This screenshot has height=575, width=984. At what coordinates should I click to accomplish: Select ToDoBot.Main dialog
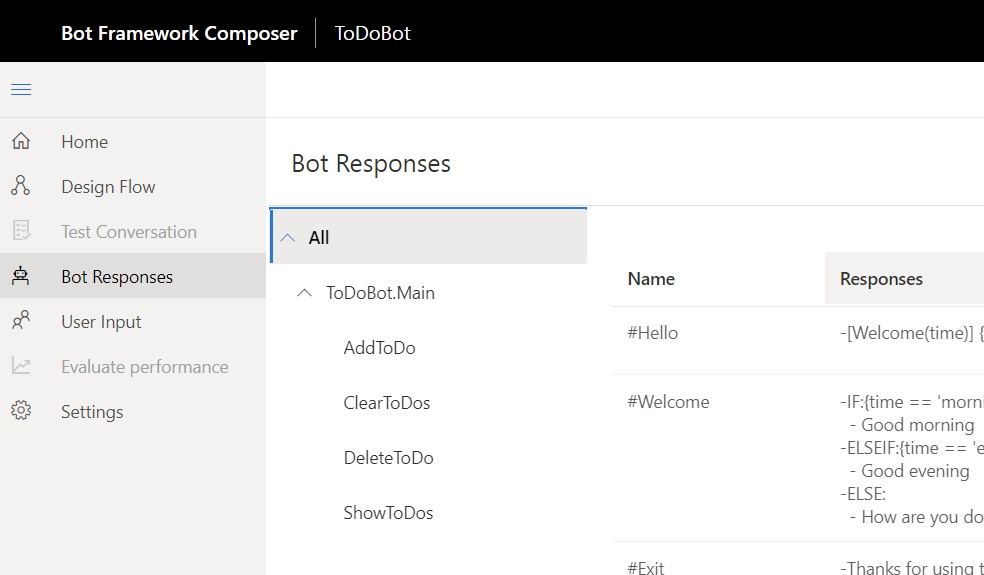click(x=380, y=293)
